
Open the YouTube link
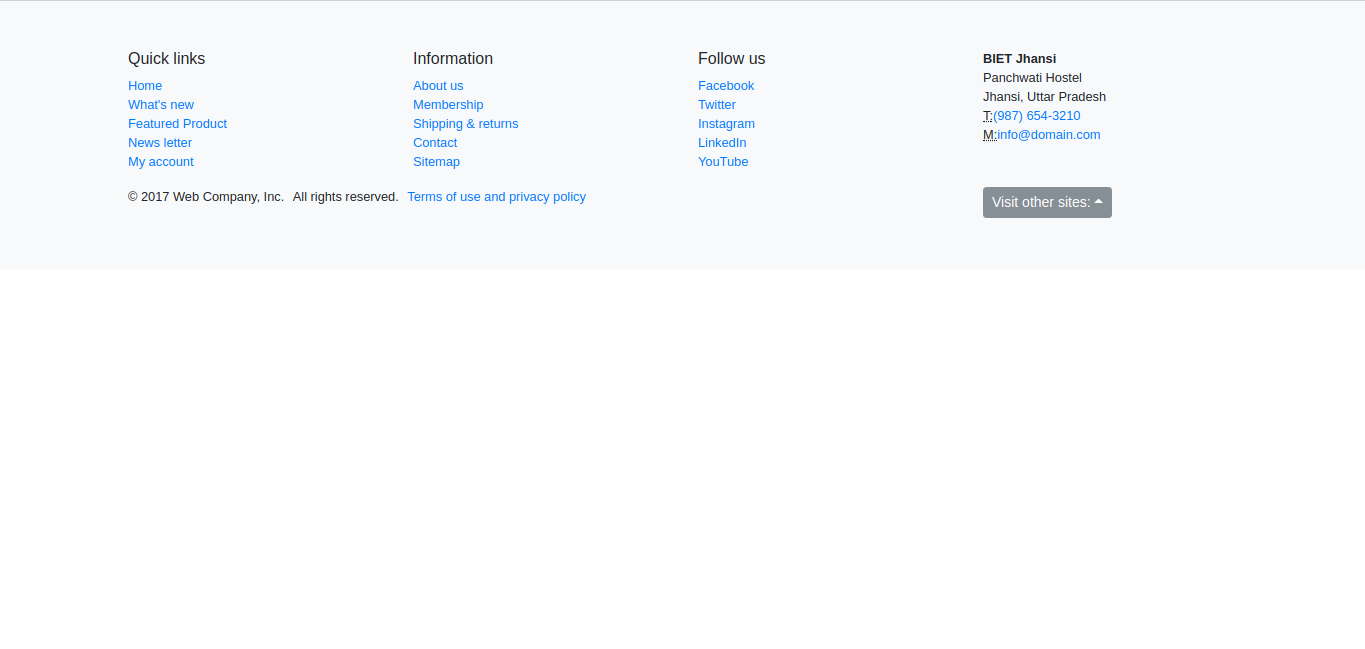tap(723, 162)
